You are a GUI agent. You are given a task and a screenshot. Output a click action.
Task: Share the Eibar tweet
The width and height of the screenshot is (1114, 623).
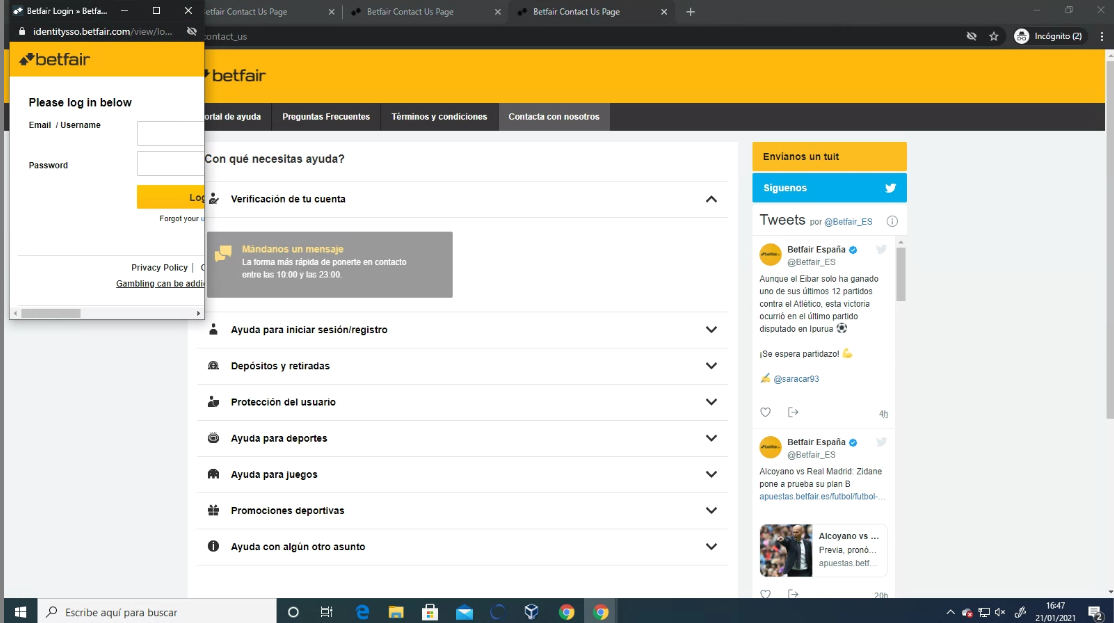(x=793, y=412)
